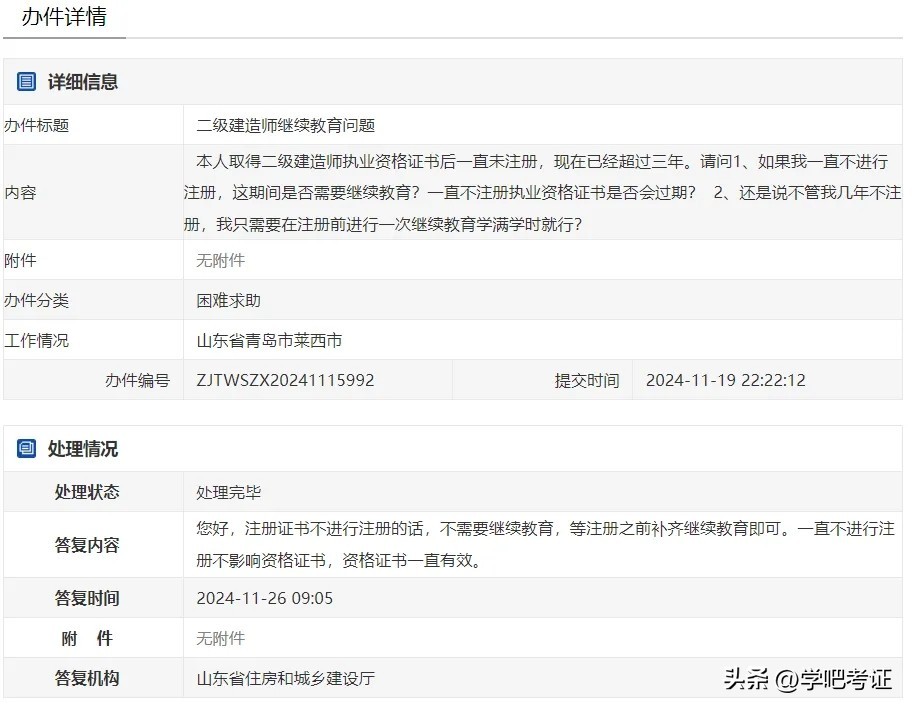Click the title 二级建造师继续教育问题
The height and width of the screenshot is (711, 912).
point(285,125)
